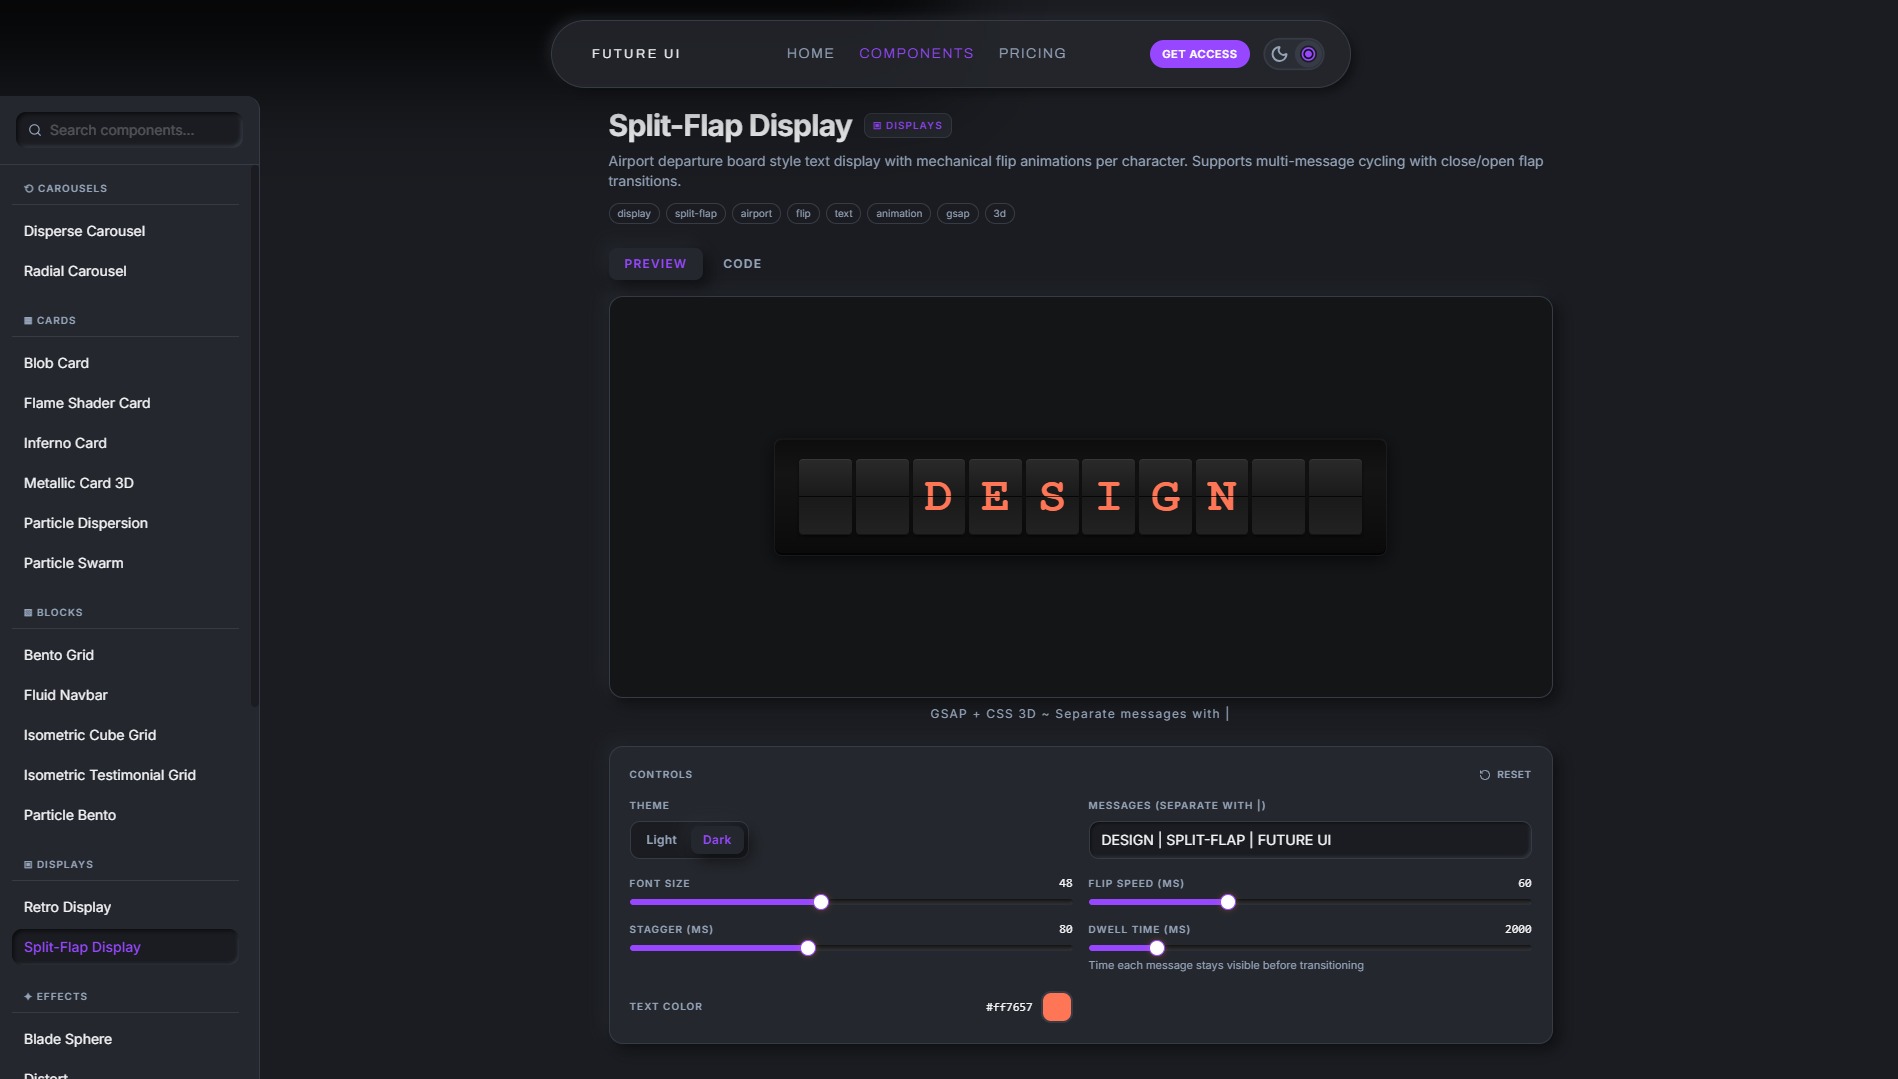The width and height of the screenshot is (1898, 1079).
Task: Switch the preview theme to Light
Action: point(660,839)
